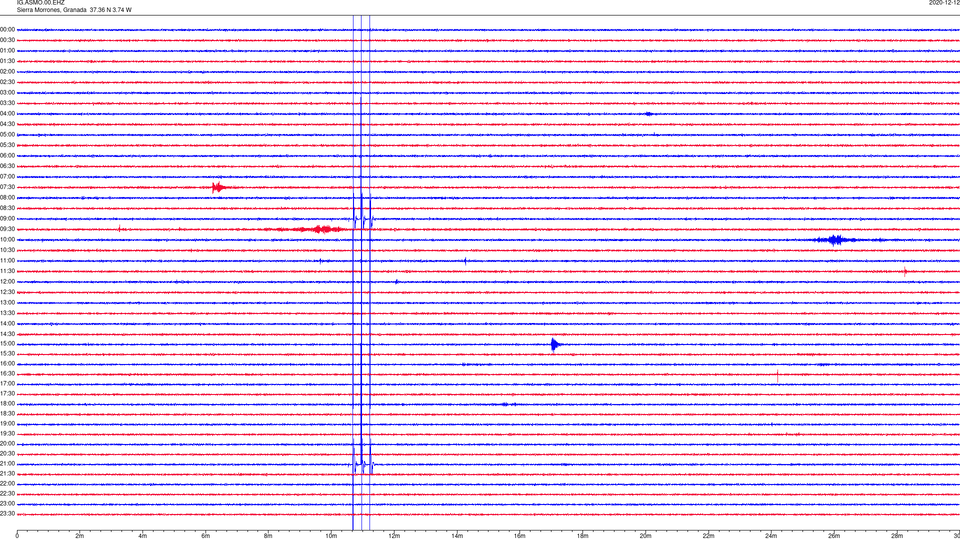Viewport: 960px width, 540px height.
Task: Click the 10m tick on the minute axis
Action: pos(331,536)
